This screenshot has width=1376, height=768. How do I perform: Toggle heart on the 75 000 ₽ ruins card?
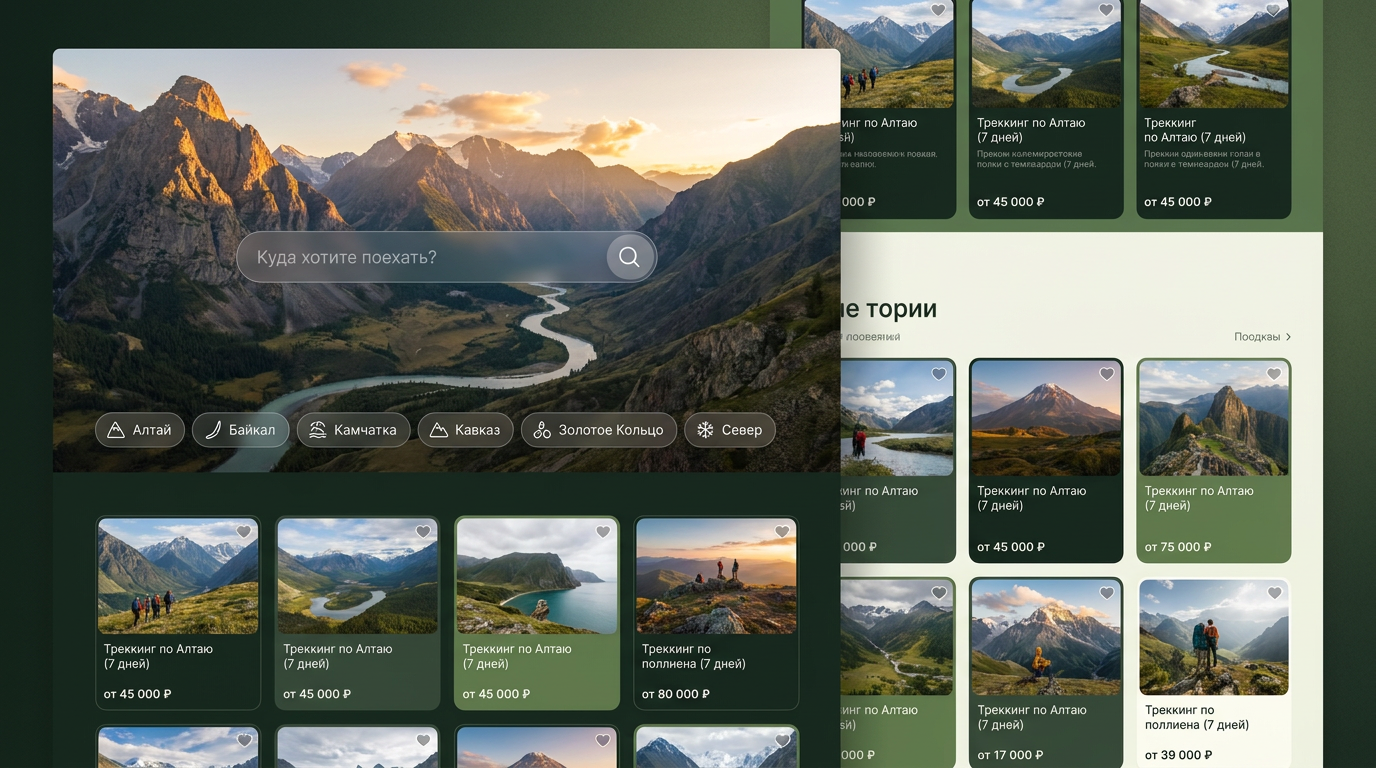tap(1274, 375)
